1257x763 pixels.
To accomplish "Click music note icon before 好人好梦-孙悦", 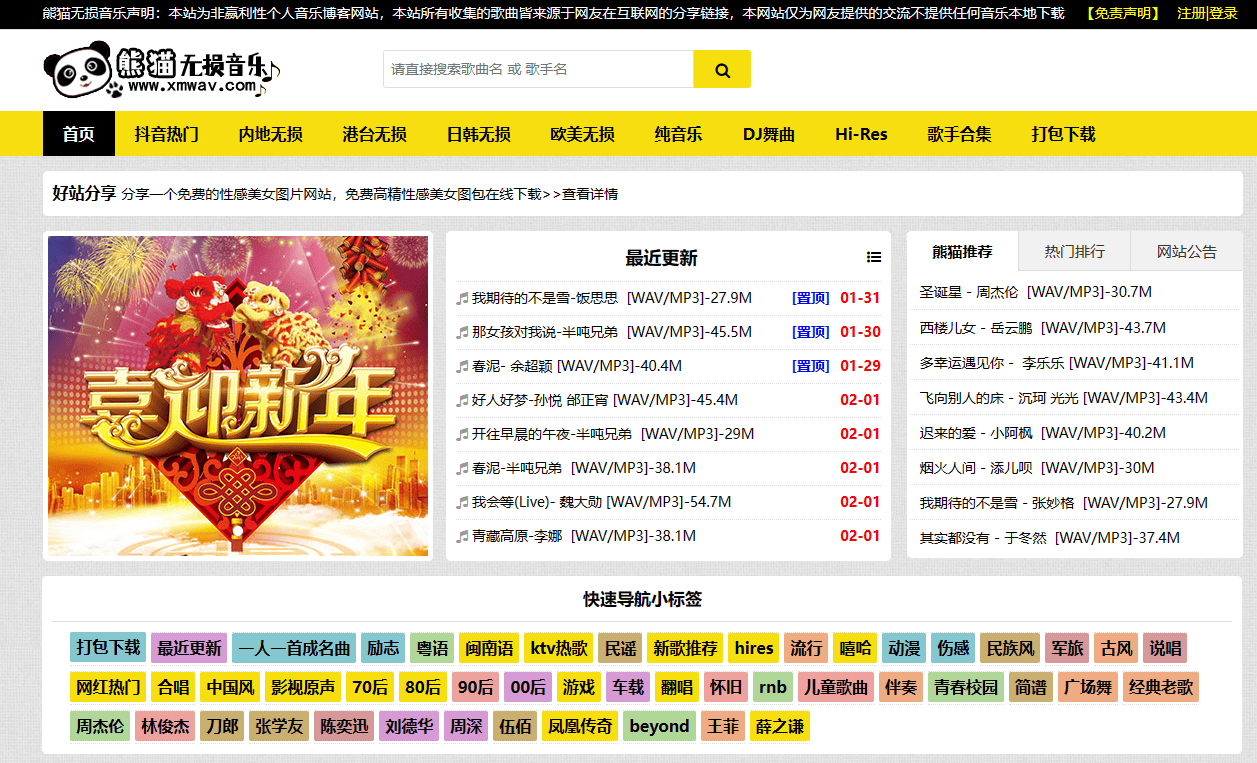I will point(462,400).
